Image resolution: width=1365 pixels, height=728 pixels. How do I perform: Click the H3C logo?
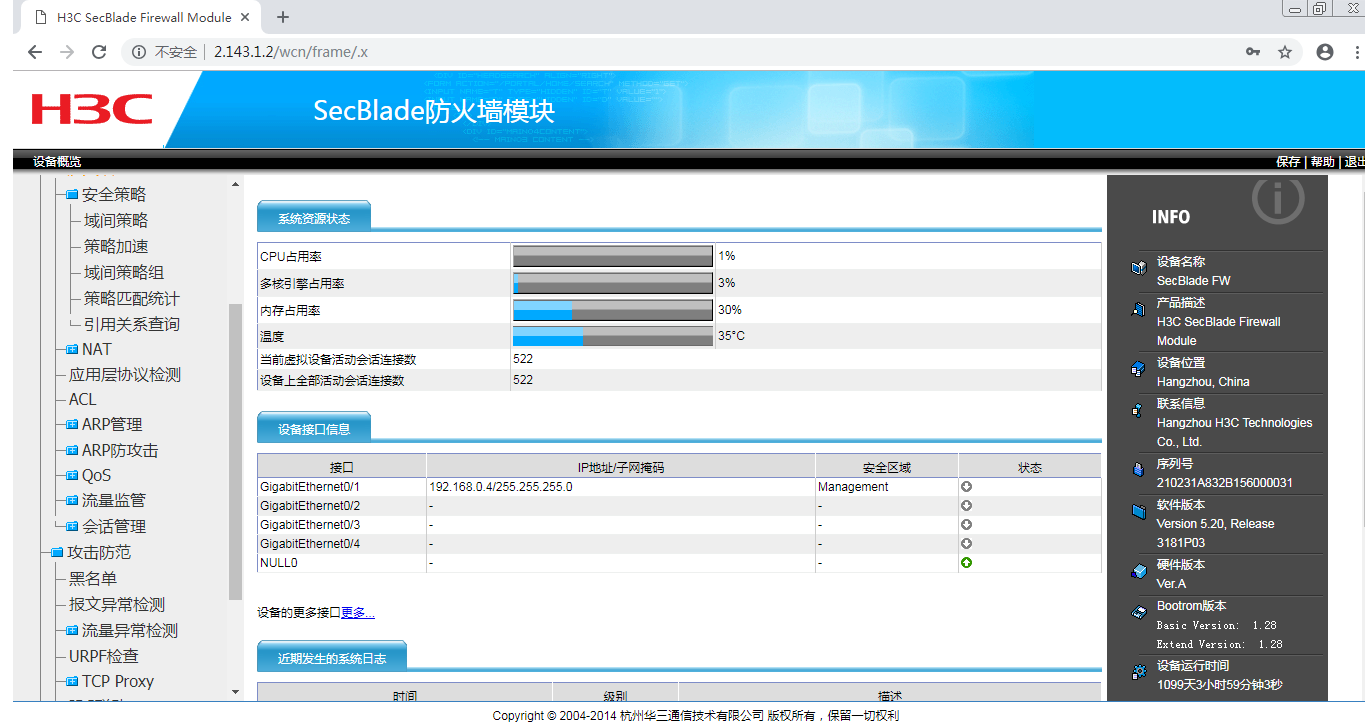(92, 109)
